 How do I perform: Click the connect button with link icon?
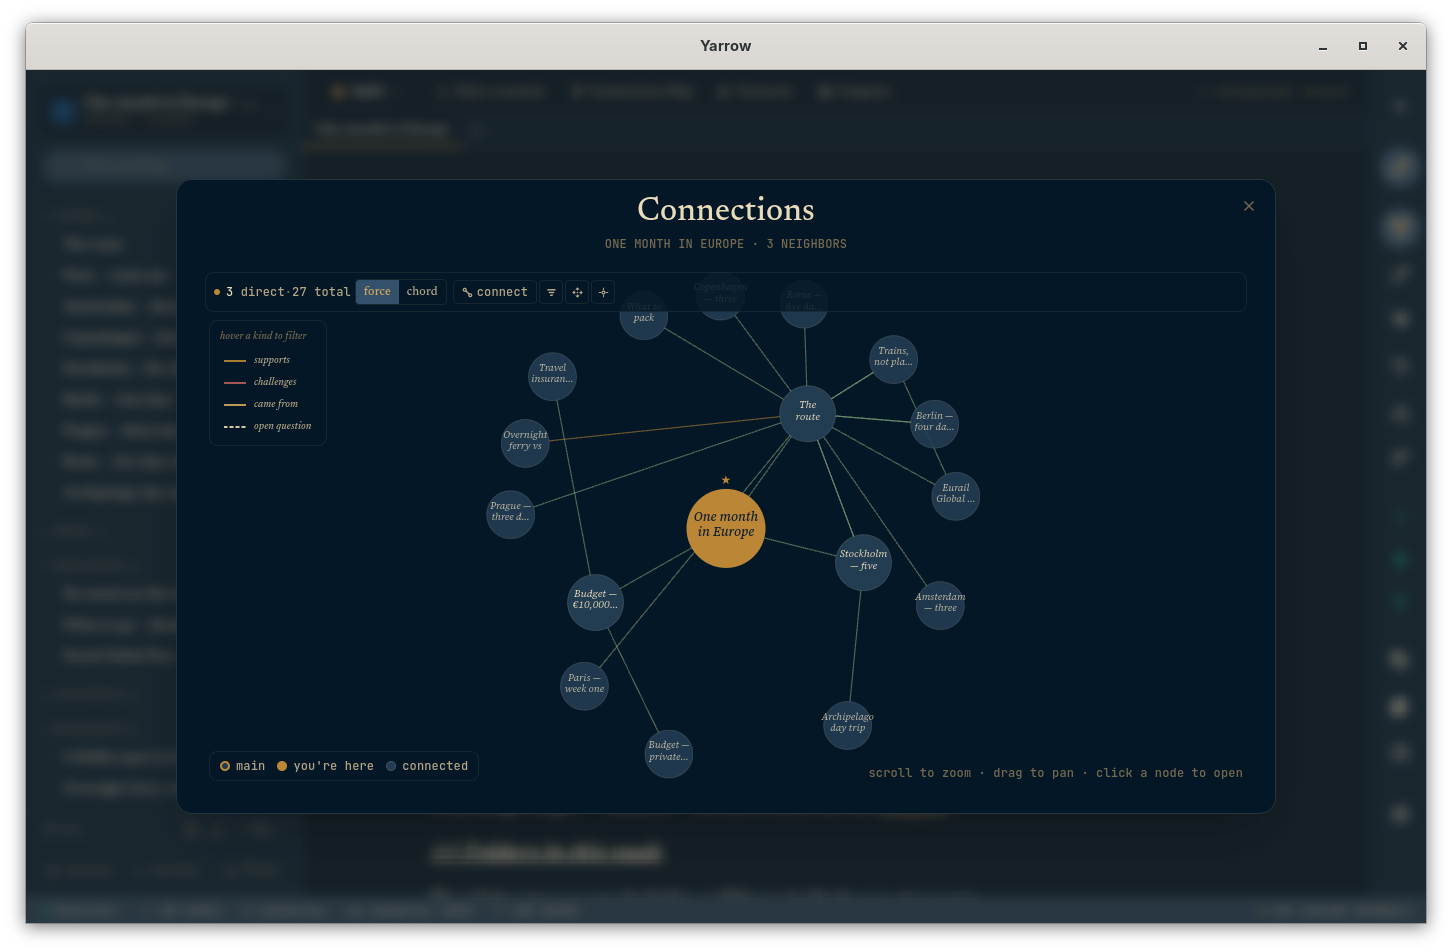click(495, 292)
